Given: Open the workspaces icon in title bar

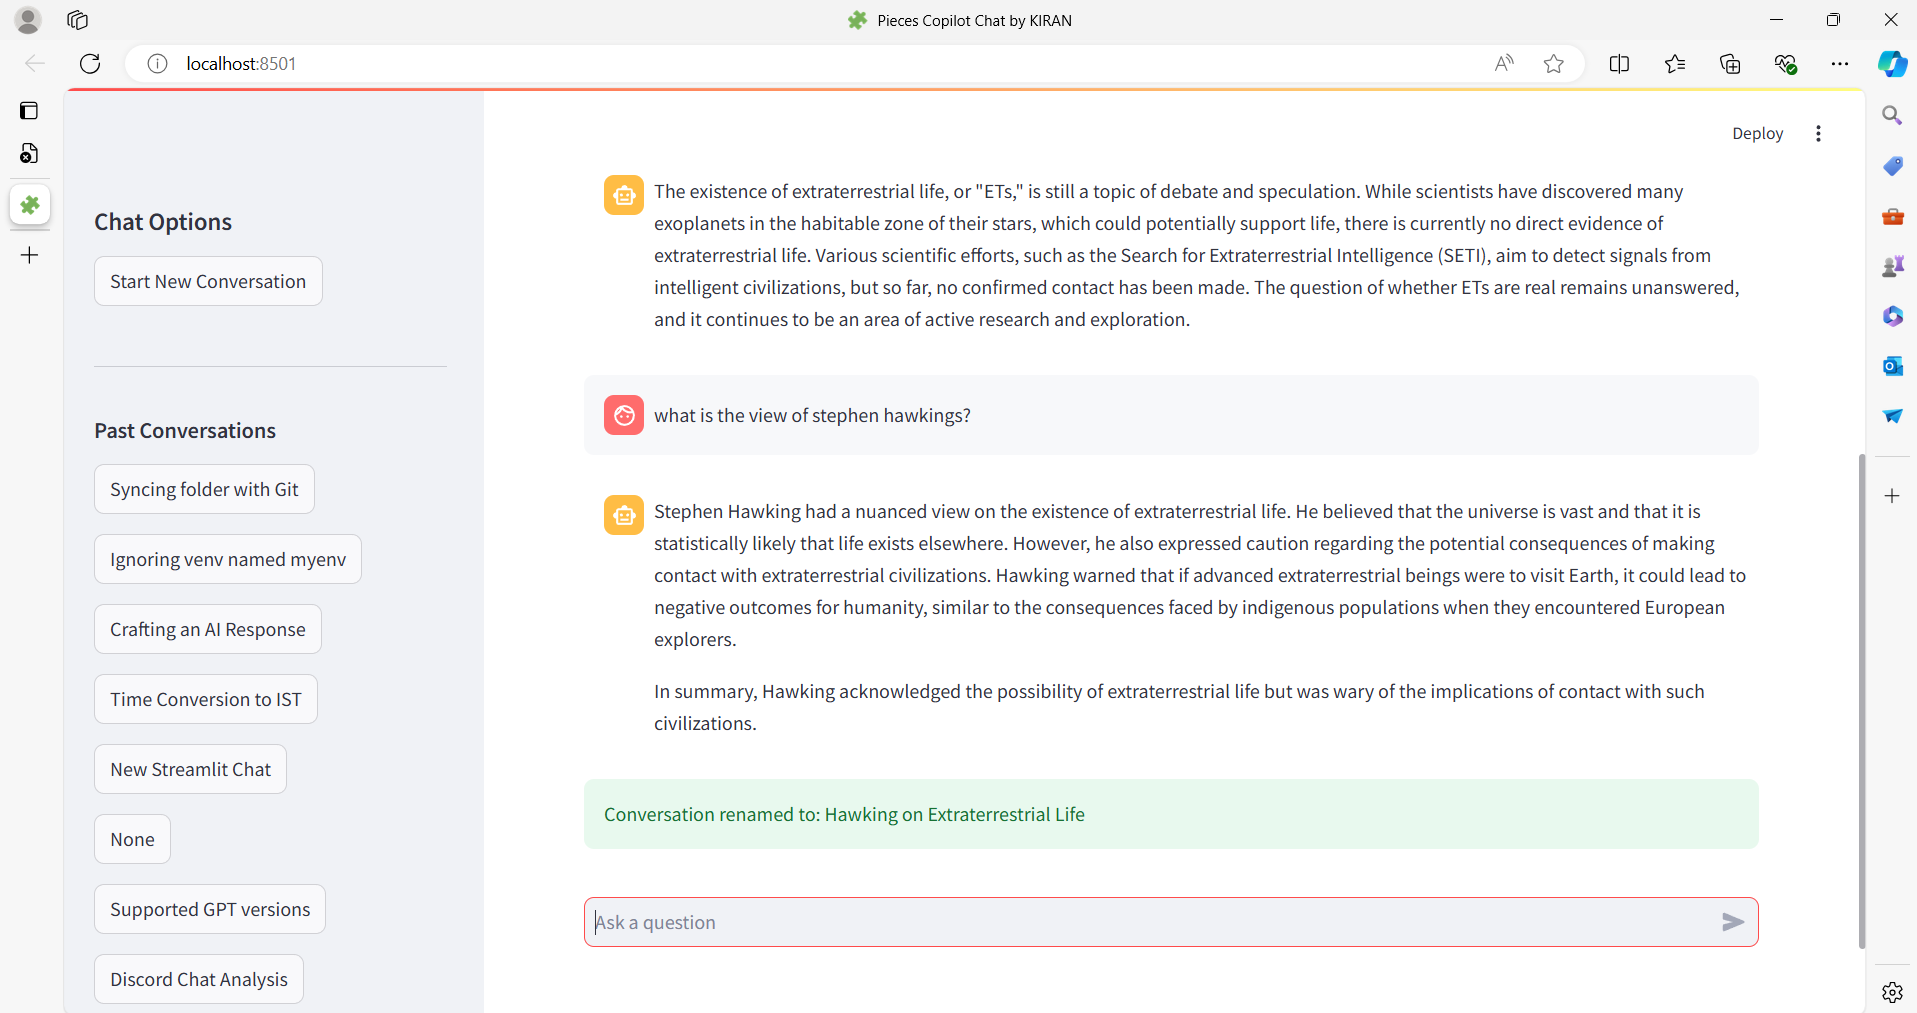Looking at the screenshot, I should [78, 20].
